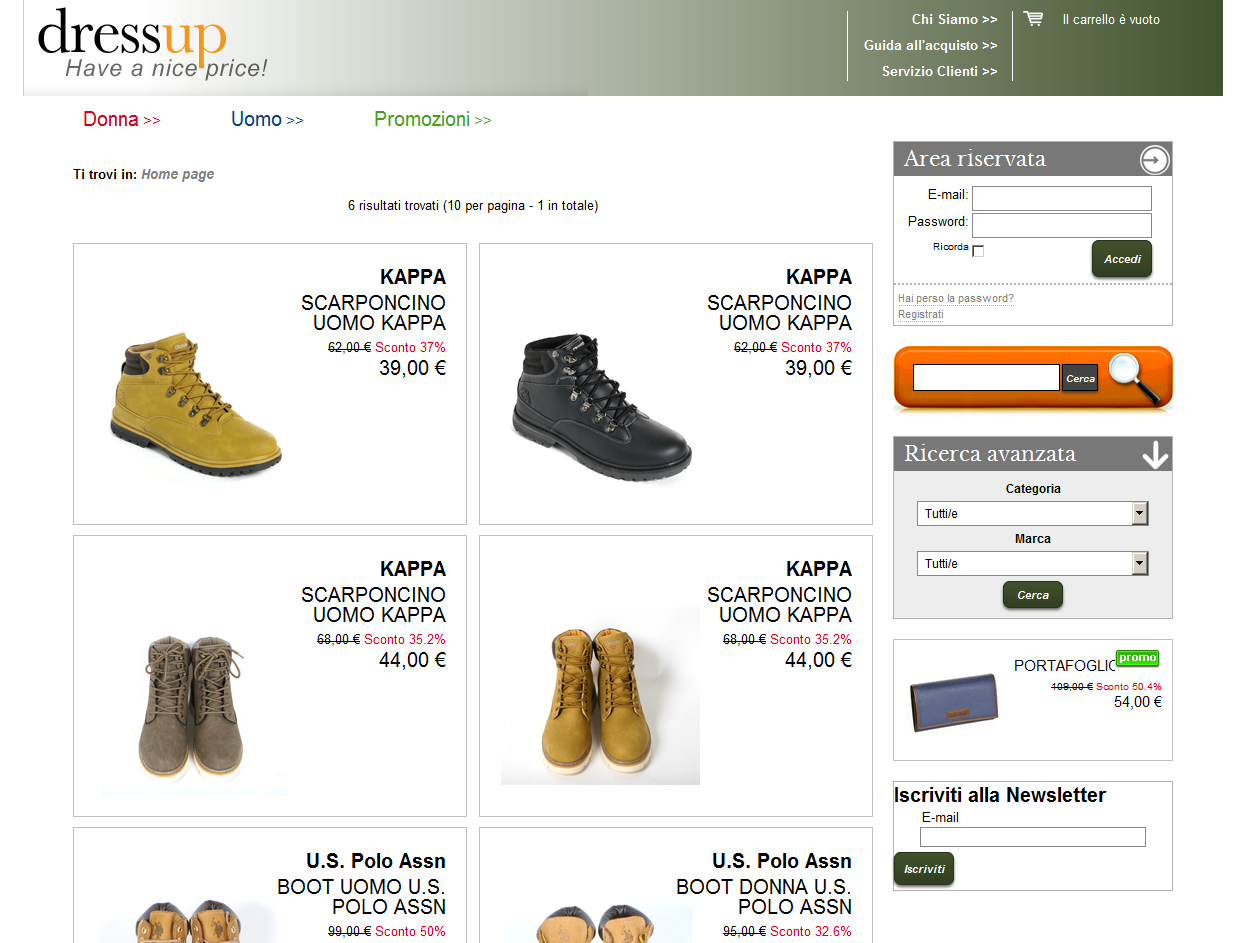Click the green promo badge on the wallet
The image size is (1242, 943).
click(x=1137, y=658)
